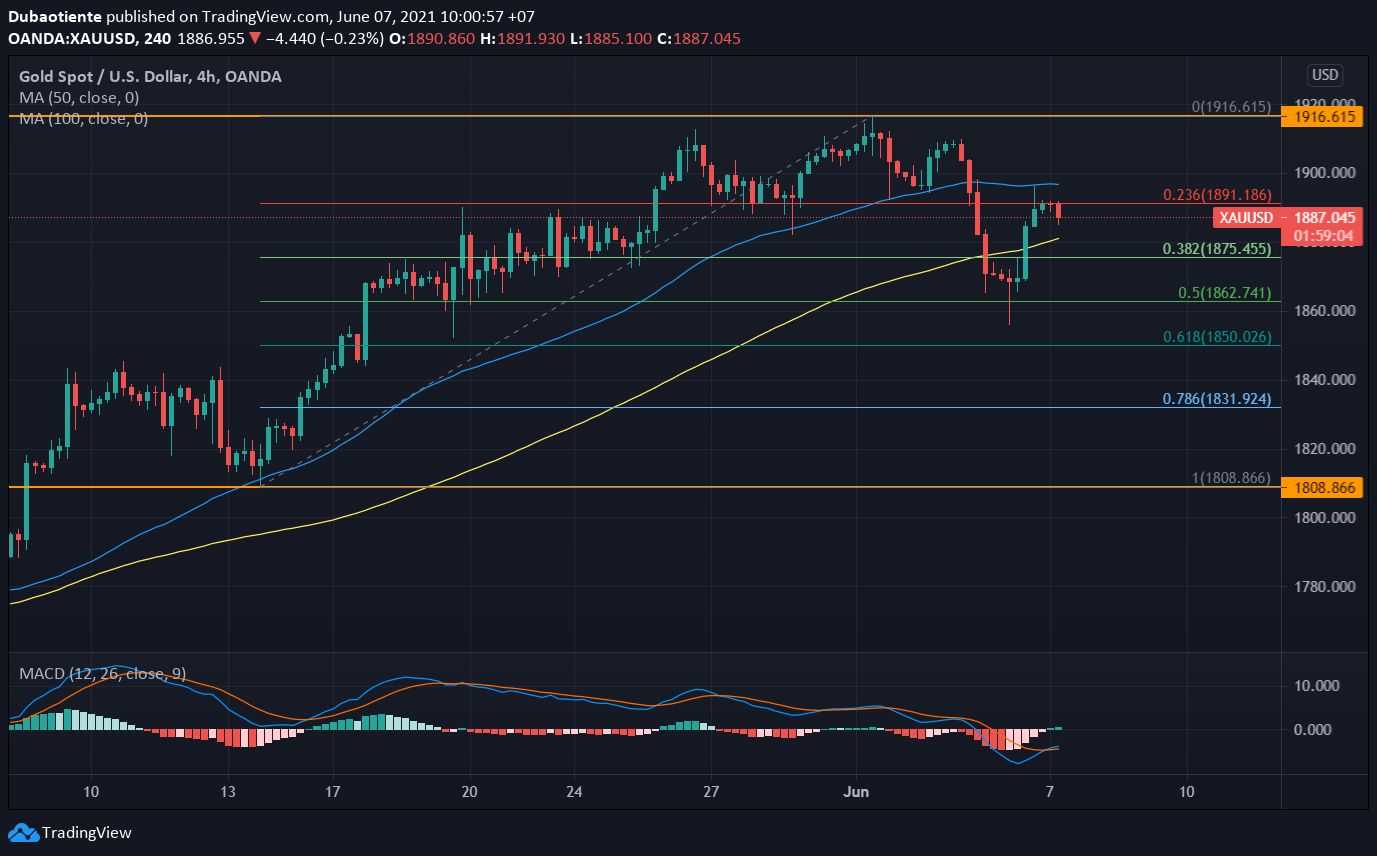Click the O:1890.860 open value in header

[x=434, y=38]
